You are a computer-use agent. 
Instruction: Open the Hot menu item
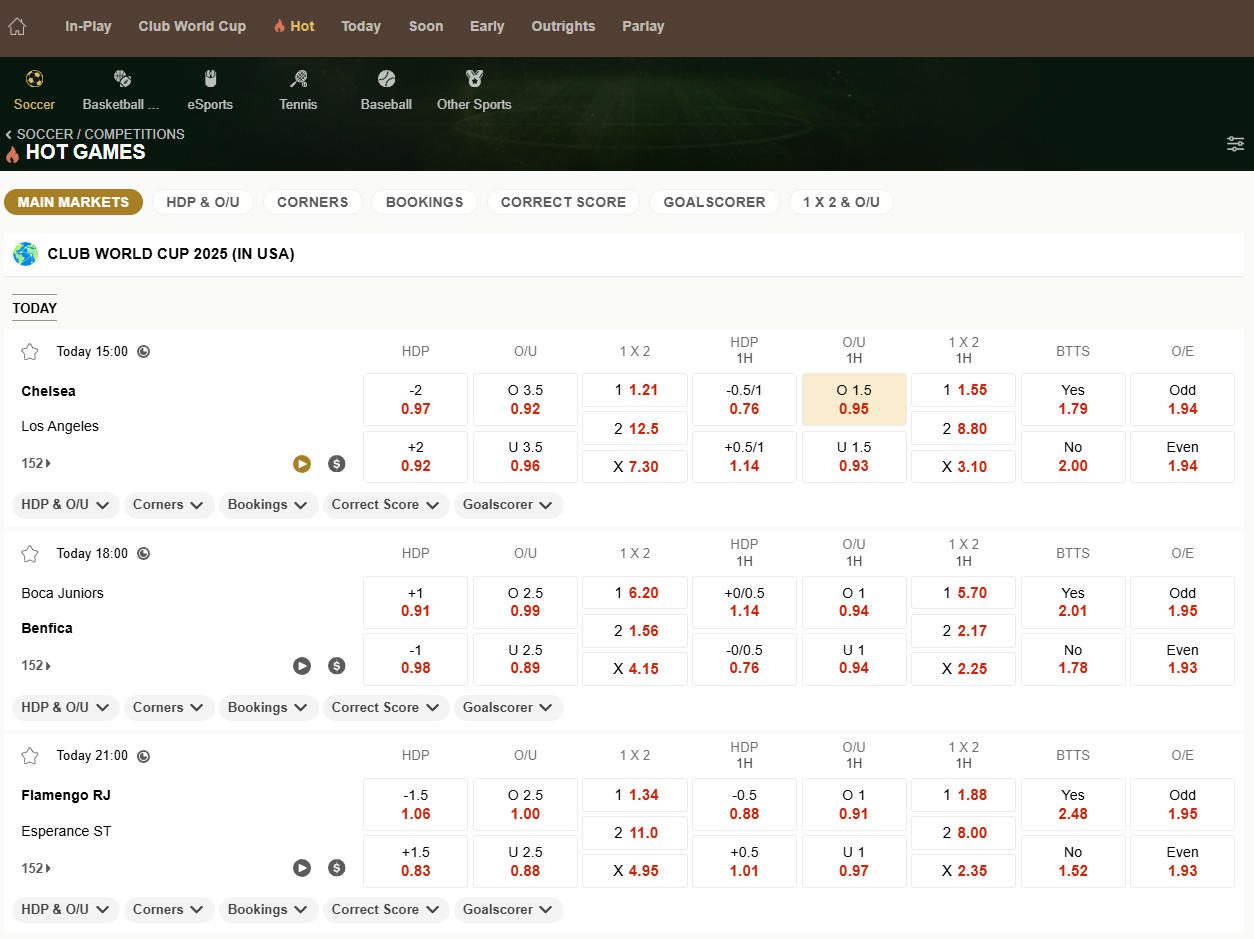294,27
